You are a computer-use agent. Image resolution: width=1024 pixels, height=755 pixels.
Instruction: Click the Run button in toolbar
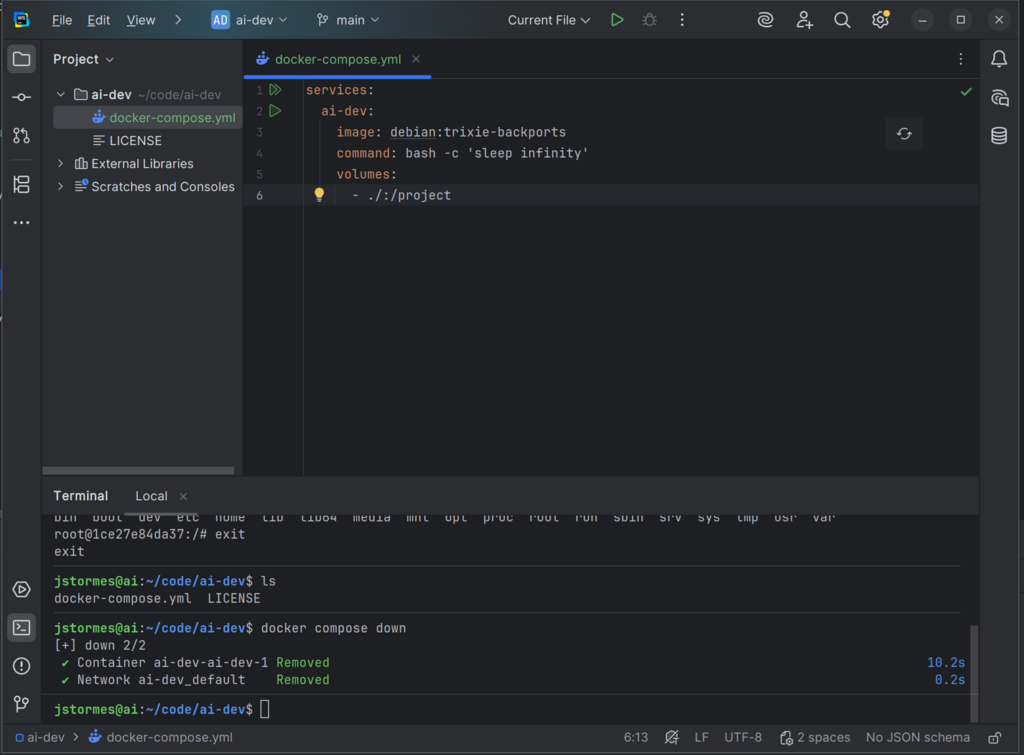617,20
